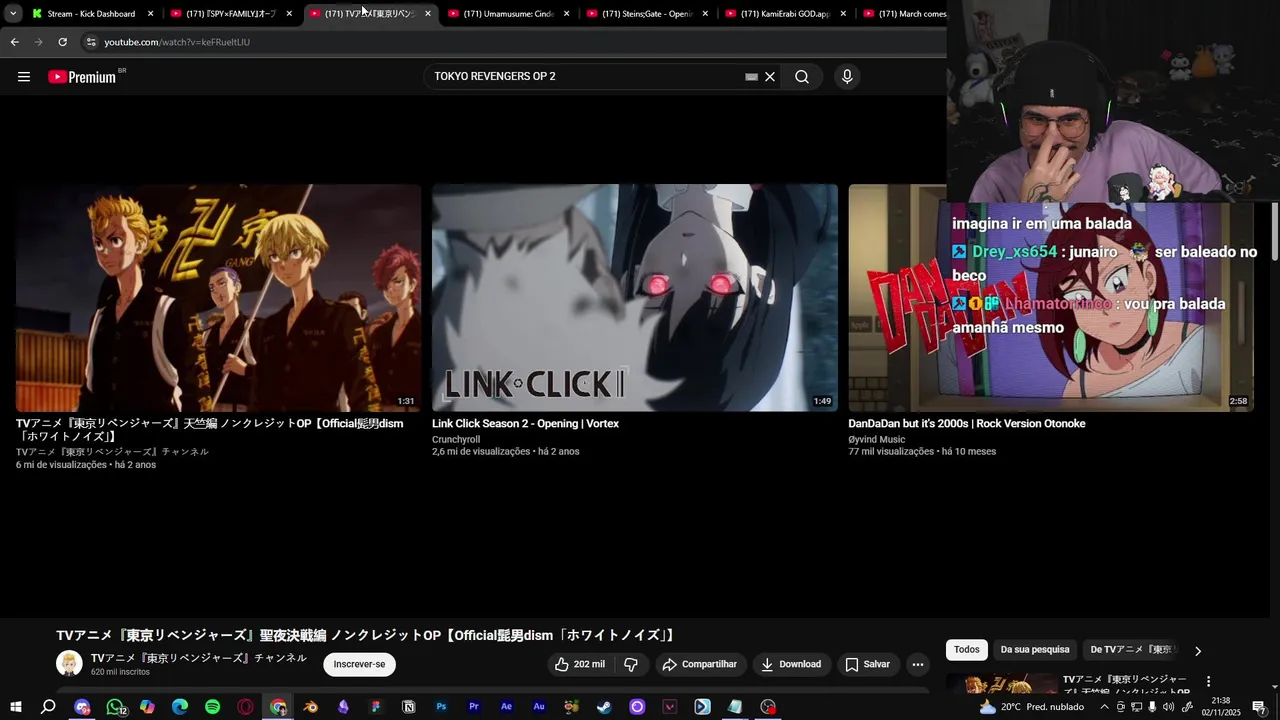The width and height of the screenshot is (1280, 720).
Task: Open options menu for sidebar suggested video
Action: tap(1208, 682)
